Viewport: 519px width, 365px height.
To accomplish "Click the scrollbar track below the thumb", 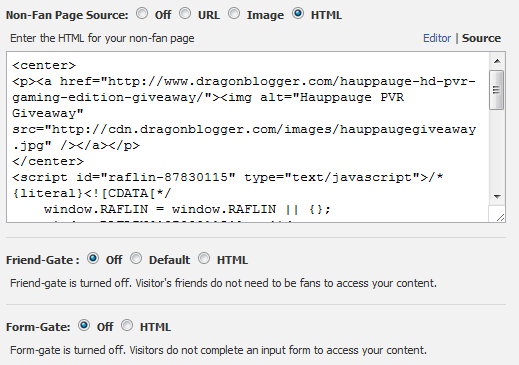I will [x=497, y=149].
